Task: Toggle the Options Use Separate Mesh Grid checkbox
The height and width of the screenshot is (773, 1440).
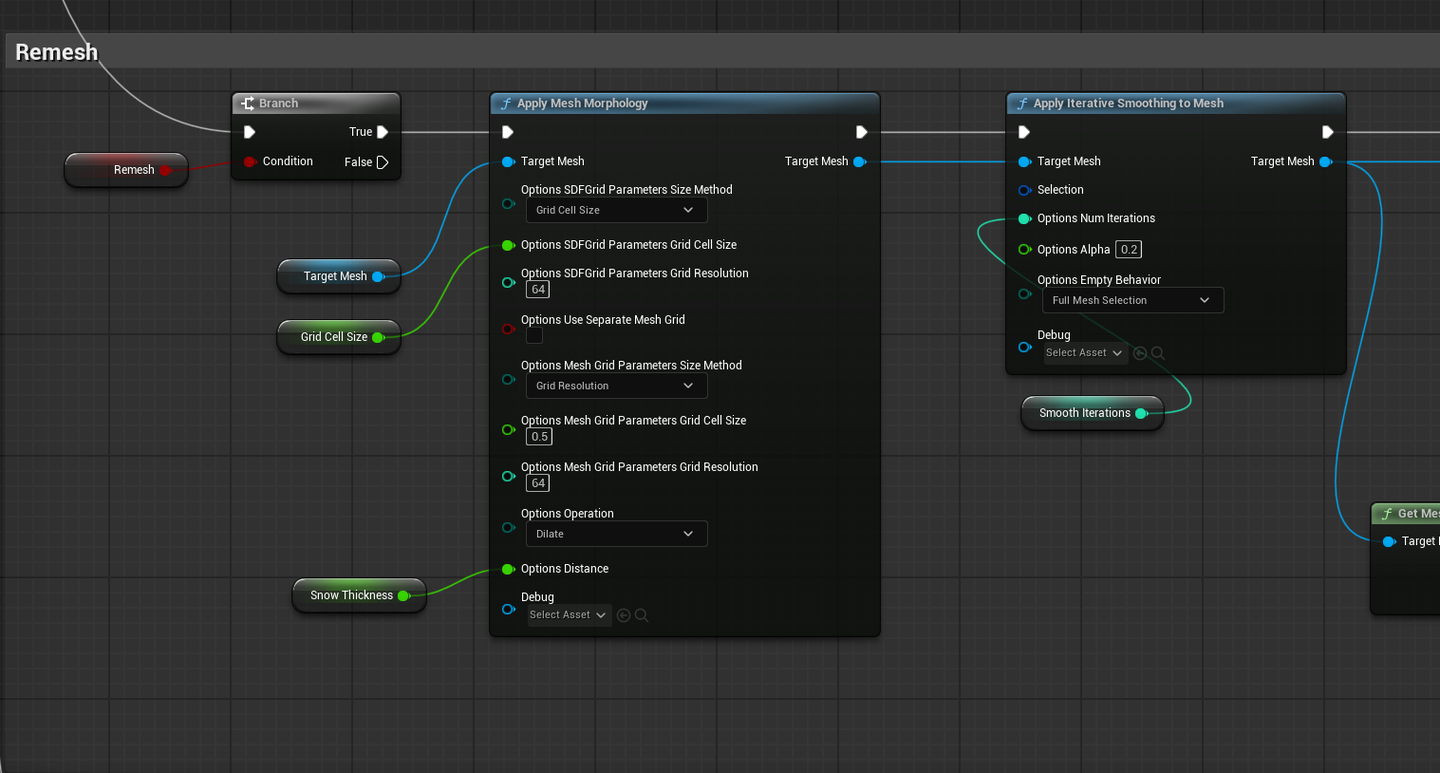Action: [535, 336]
